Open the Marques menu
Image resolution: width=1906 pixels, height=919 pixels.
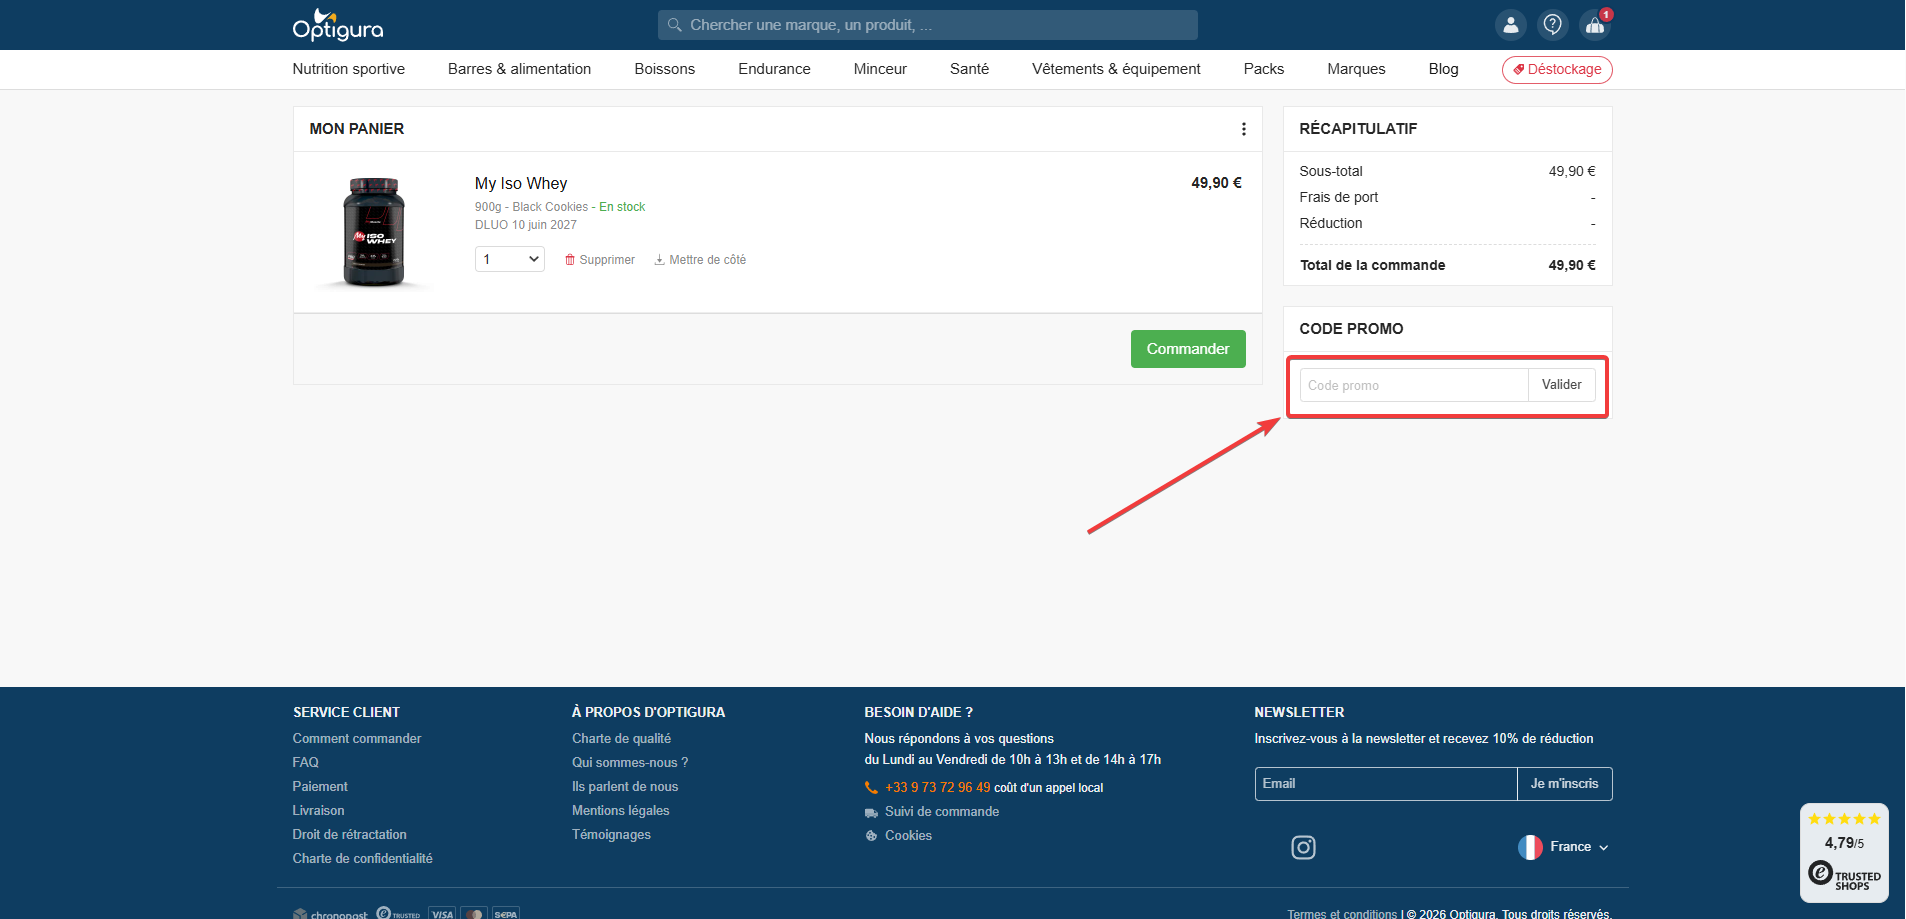1356,69
